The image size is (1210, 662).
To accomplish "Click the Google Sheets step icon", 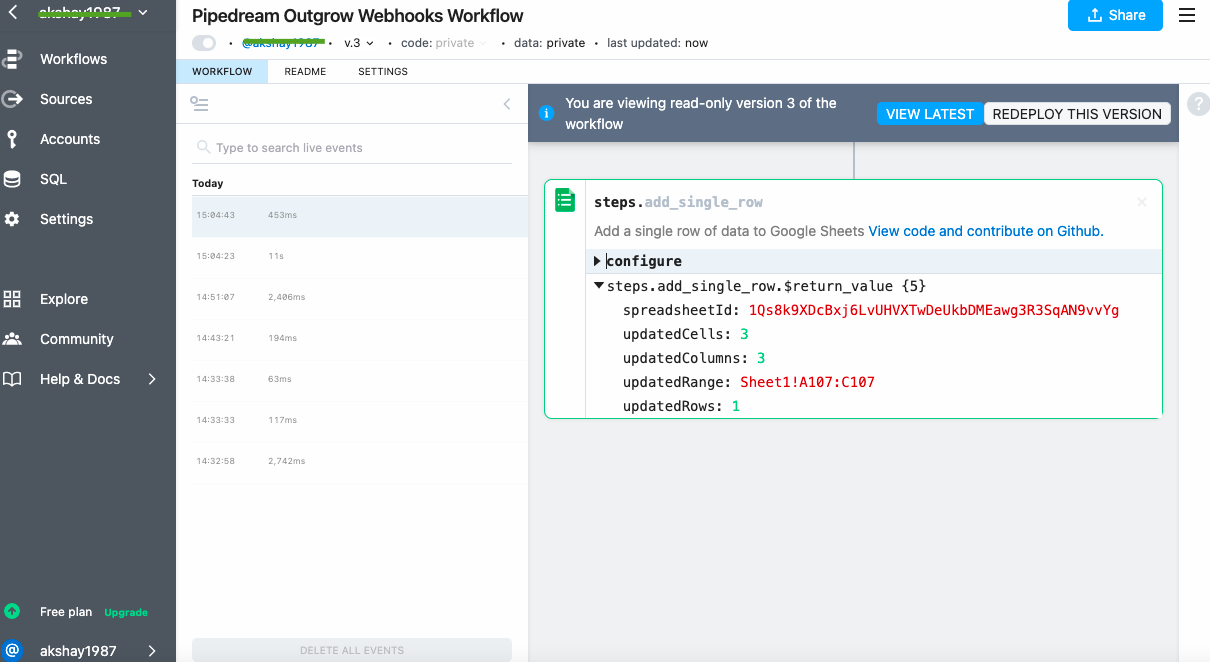I will [565, 200].
